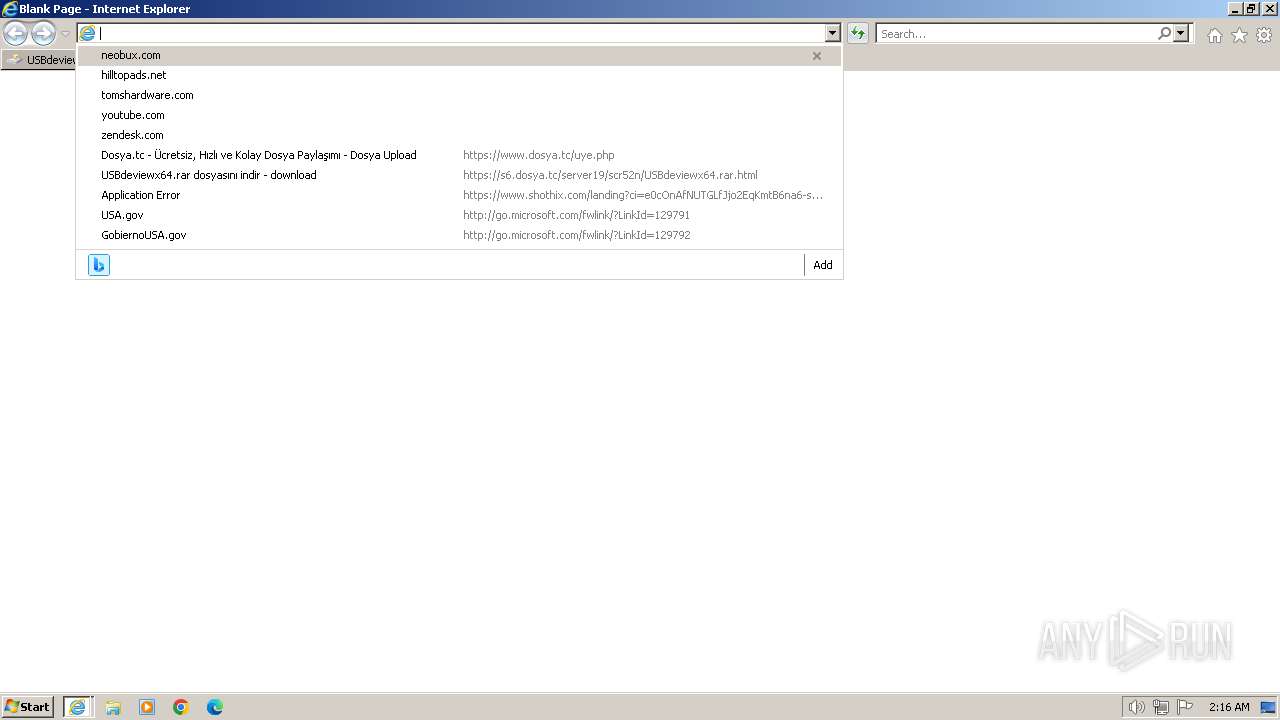The image size is (1280, 720).
Task: Restore down the Internet Explorer window
Action: pyautogui.click(x=1250, y=9)
